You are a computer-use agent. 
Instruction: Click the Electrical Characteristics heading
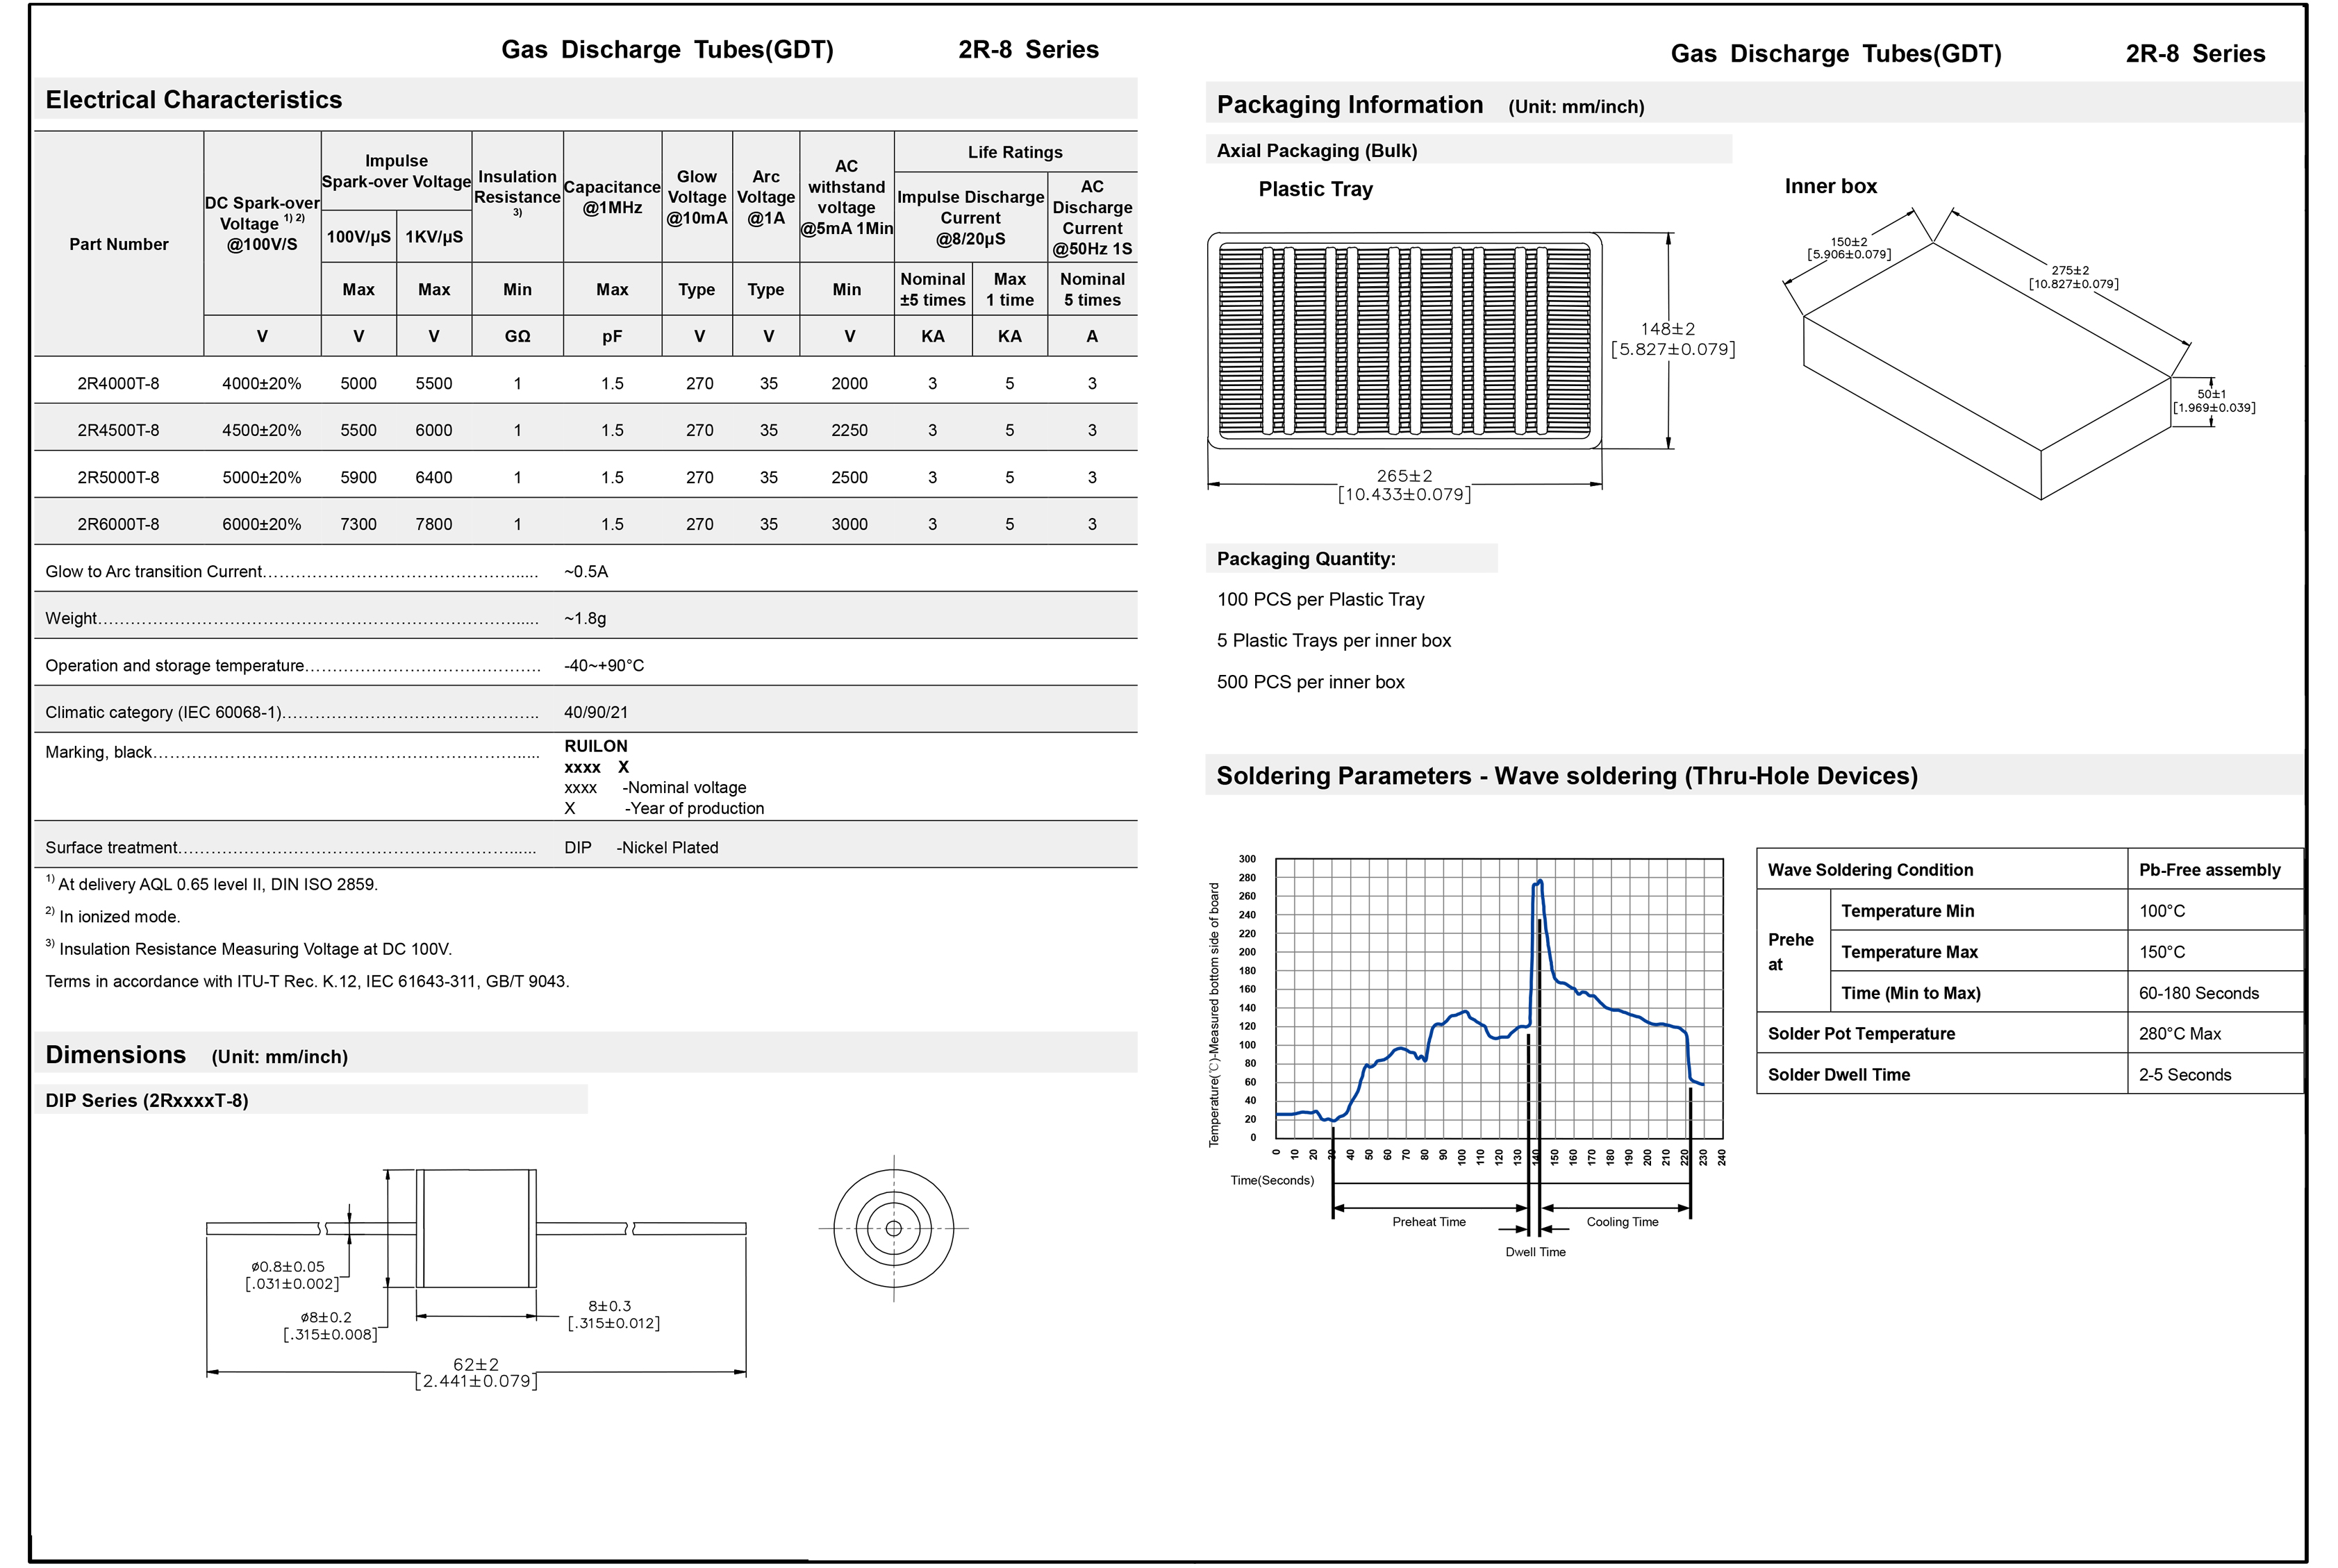click(194, 100)
